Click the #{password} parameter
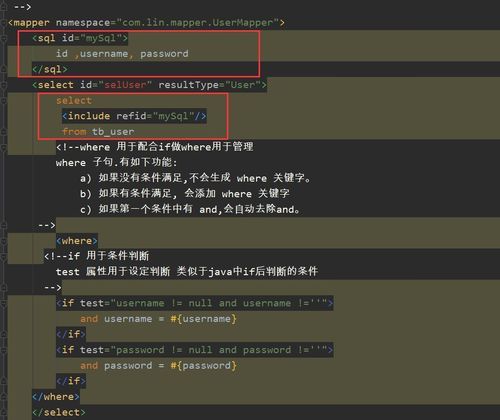500x420 pixels. 203,366
